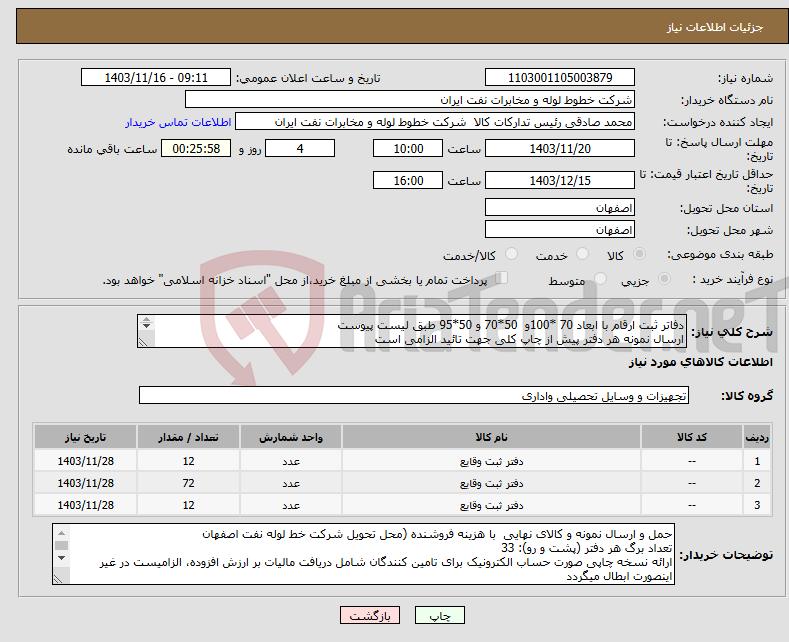The image size is (789, 642).
Task: Click دفتر ثبت وقایع in row 3
Action: pos(491,505)
